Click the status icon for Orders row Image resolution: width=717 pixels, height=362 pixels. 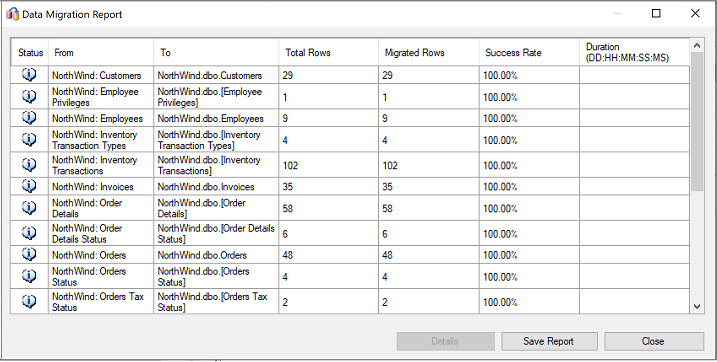(29, 254)
